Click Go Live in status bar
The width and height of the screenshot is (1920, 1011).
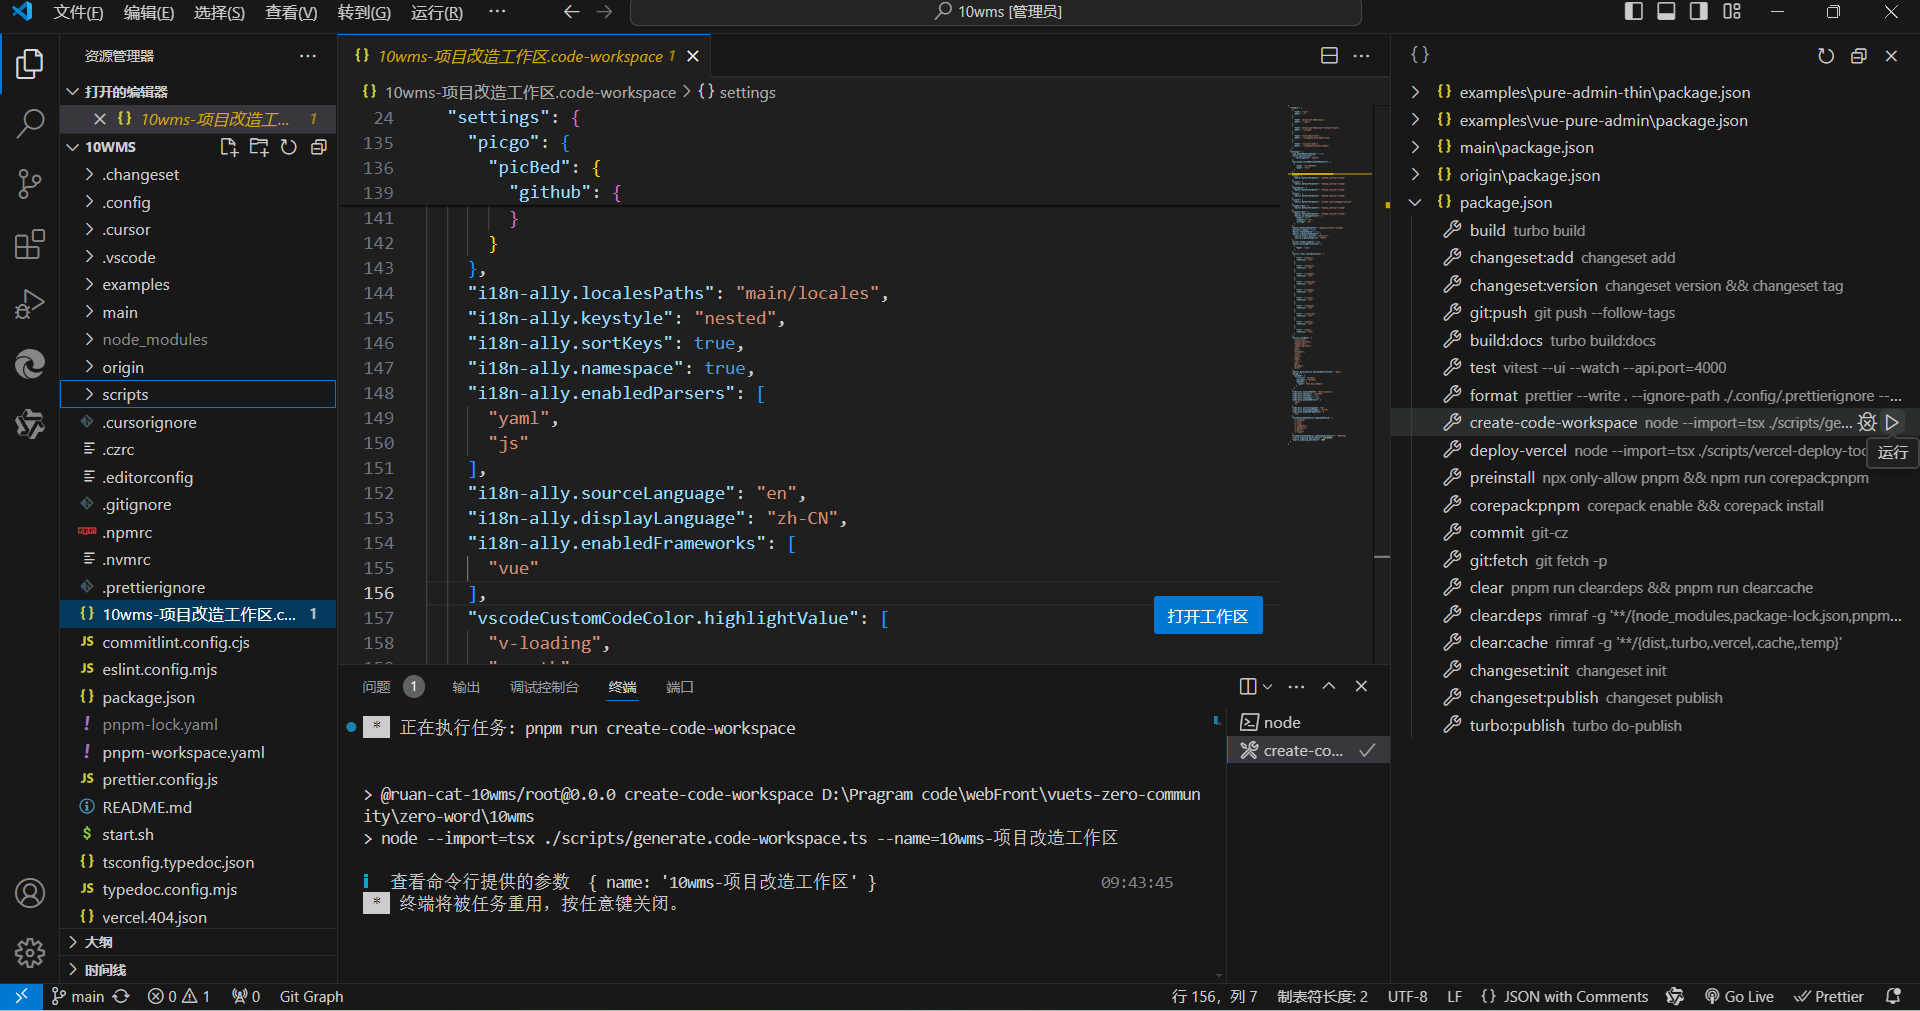click(1740, 996)
